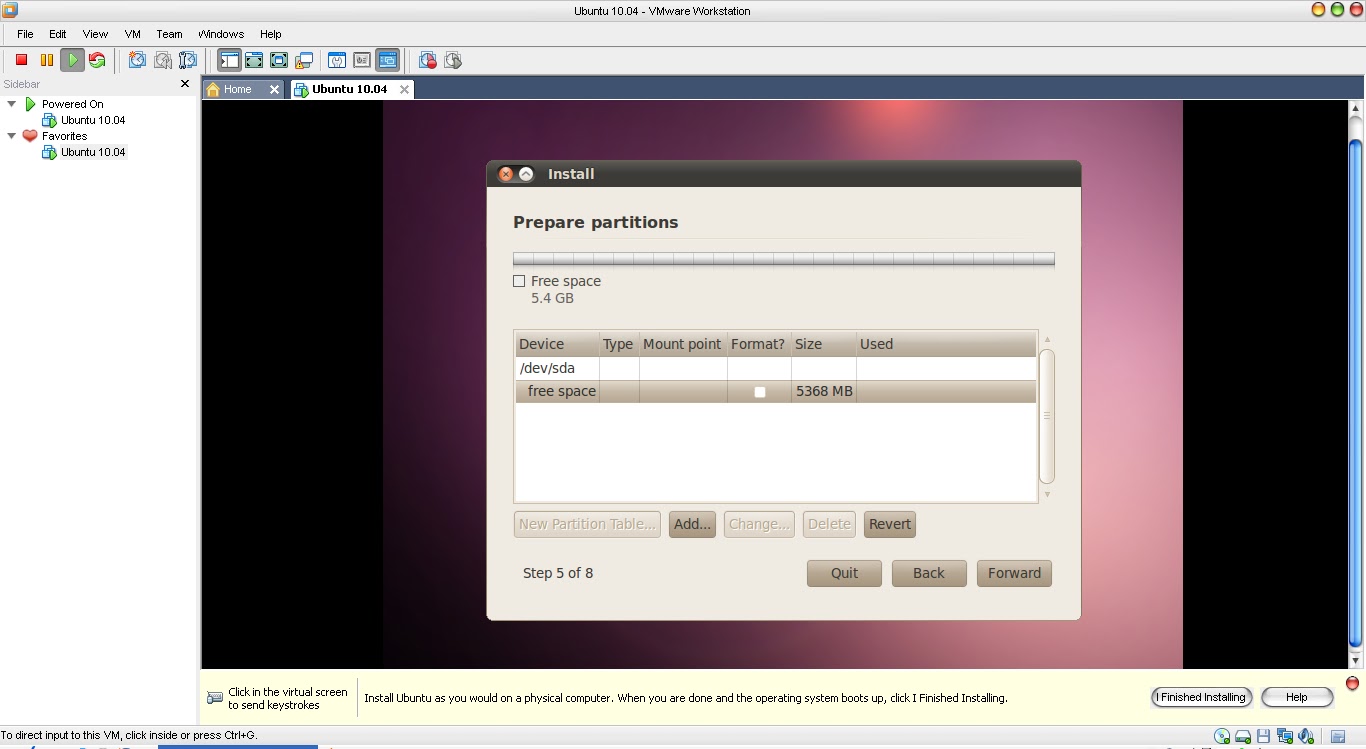Click the Change... partition button
The height and width of the screenshot is (749, 1366).
[x=760, y=524]
